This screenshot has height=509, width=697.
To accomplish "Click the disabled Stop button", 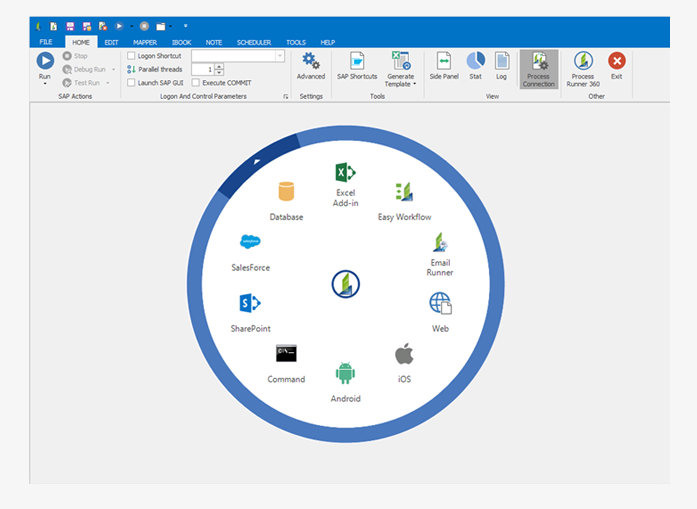I will point(75,56).
